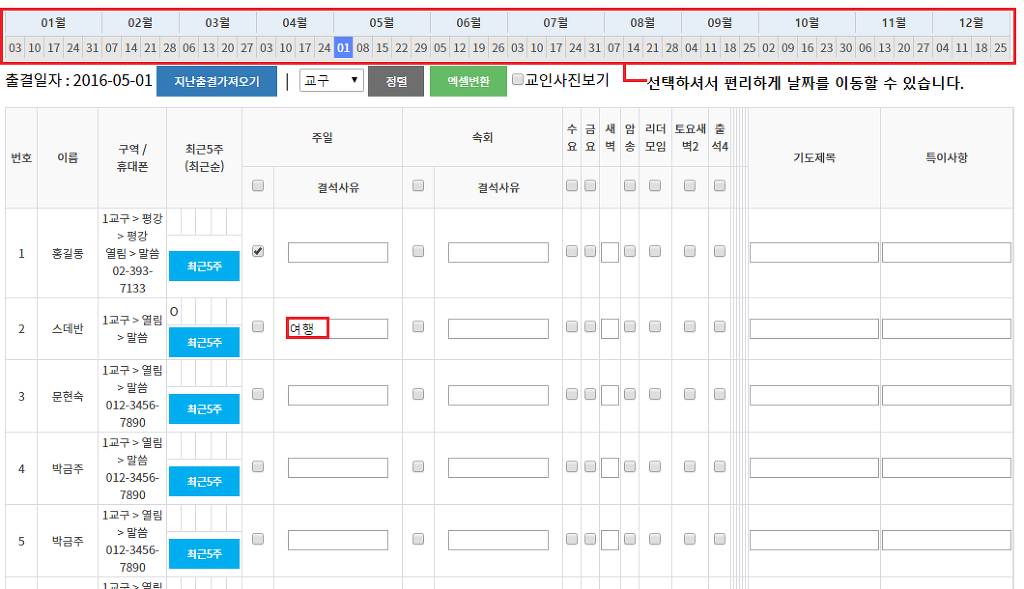Check 스데반's 리더모임 checkbox
Screen dimensions: 1024x589
(x=655, y=326)
